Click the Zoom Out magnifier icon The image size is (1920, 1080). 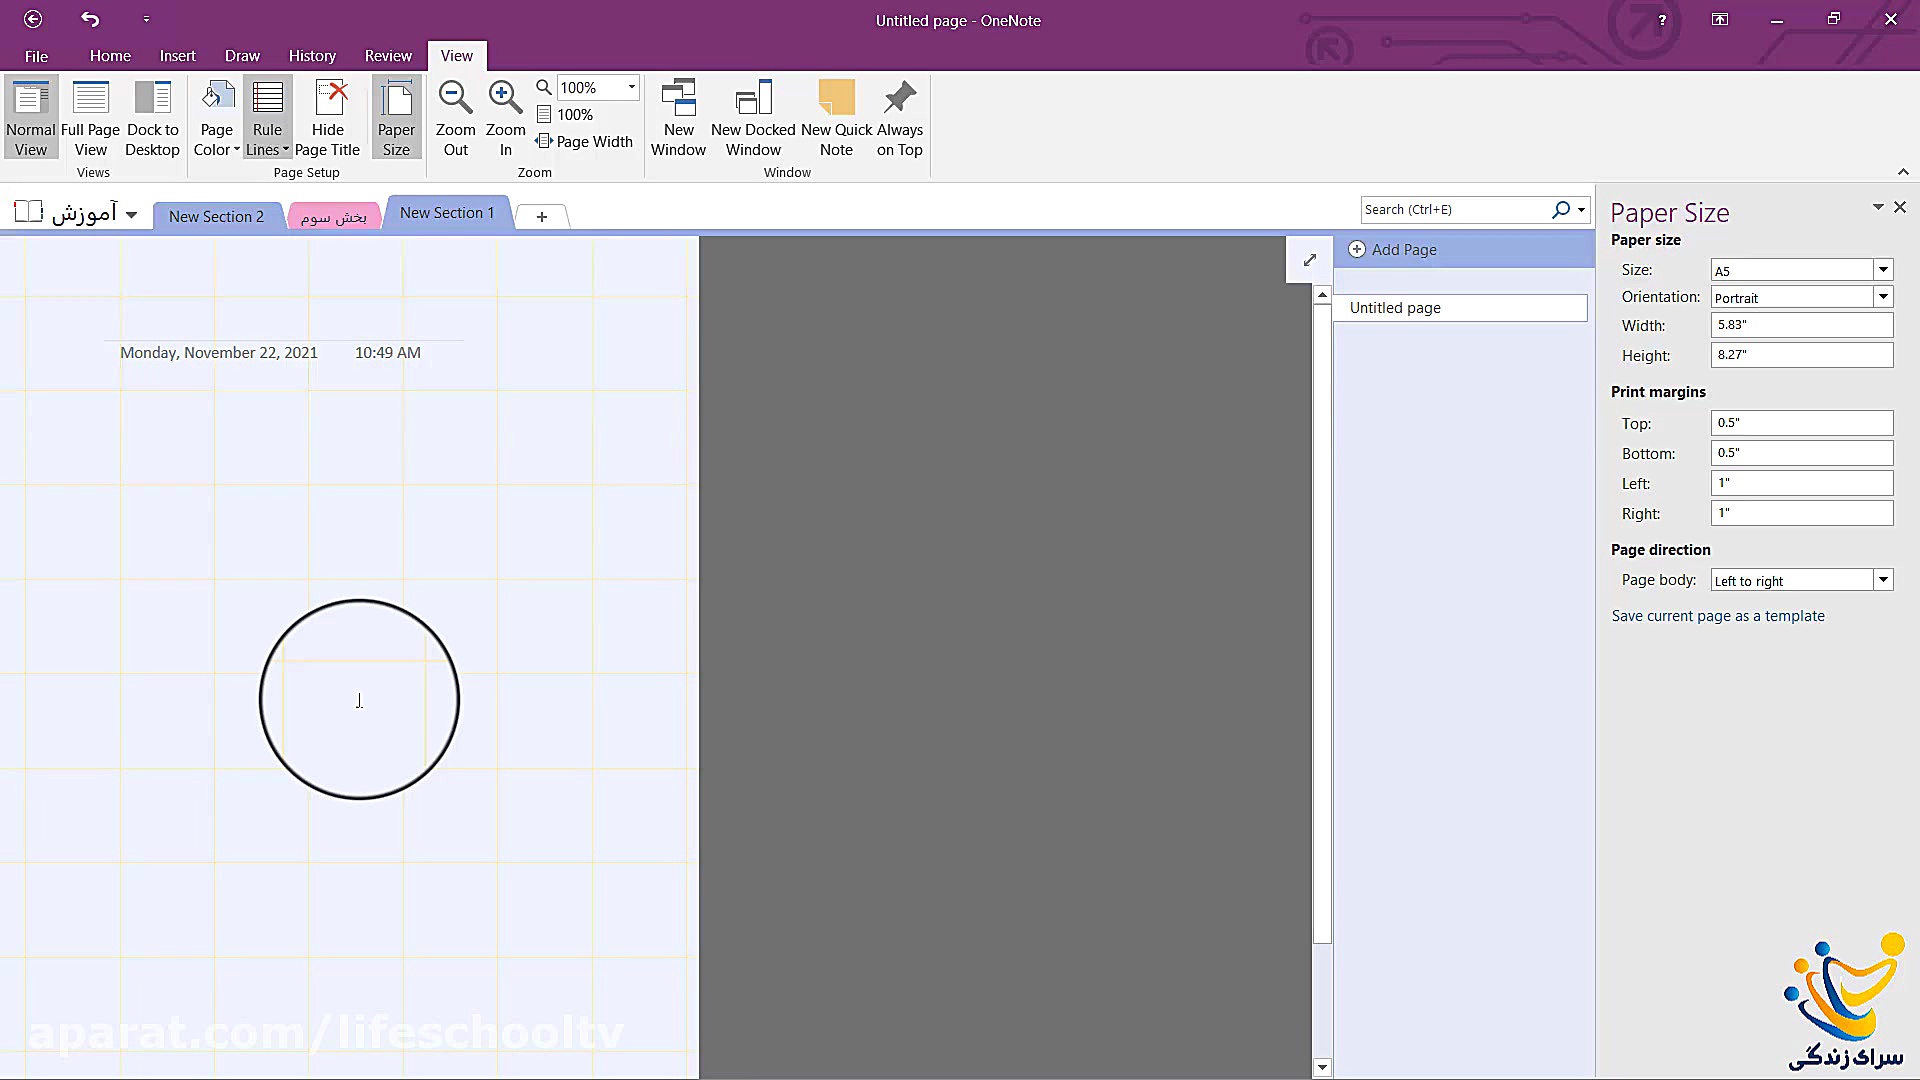[x=455, y=98]
